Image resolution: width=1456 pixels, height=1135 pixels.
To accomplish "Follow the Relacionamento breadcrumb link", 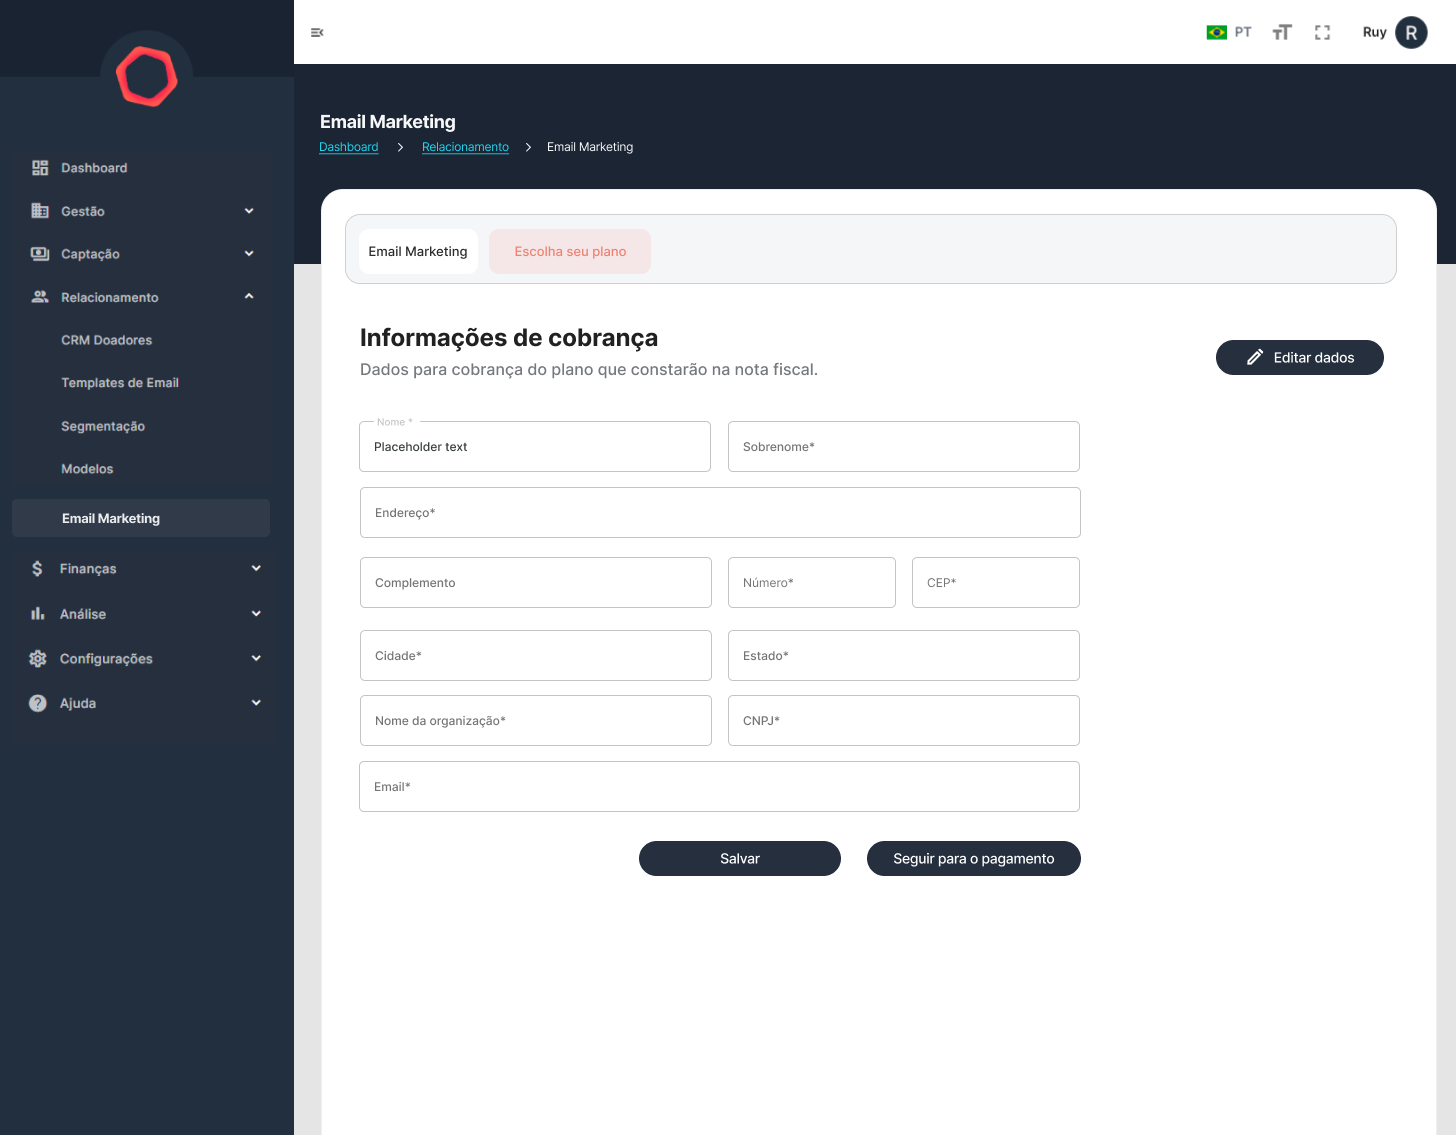I will click(465, 147).
